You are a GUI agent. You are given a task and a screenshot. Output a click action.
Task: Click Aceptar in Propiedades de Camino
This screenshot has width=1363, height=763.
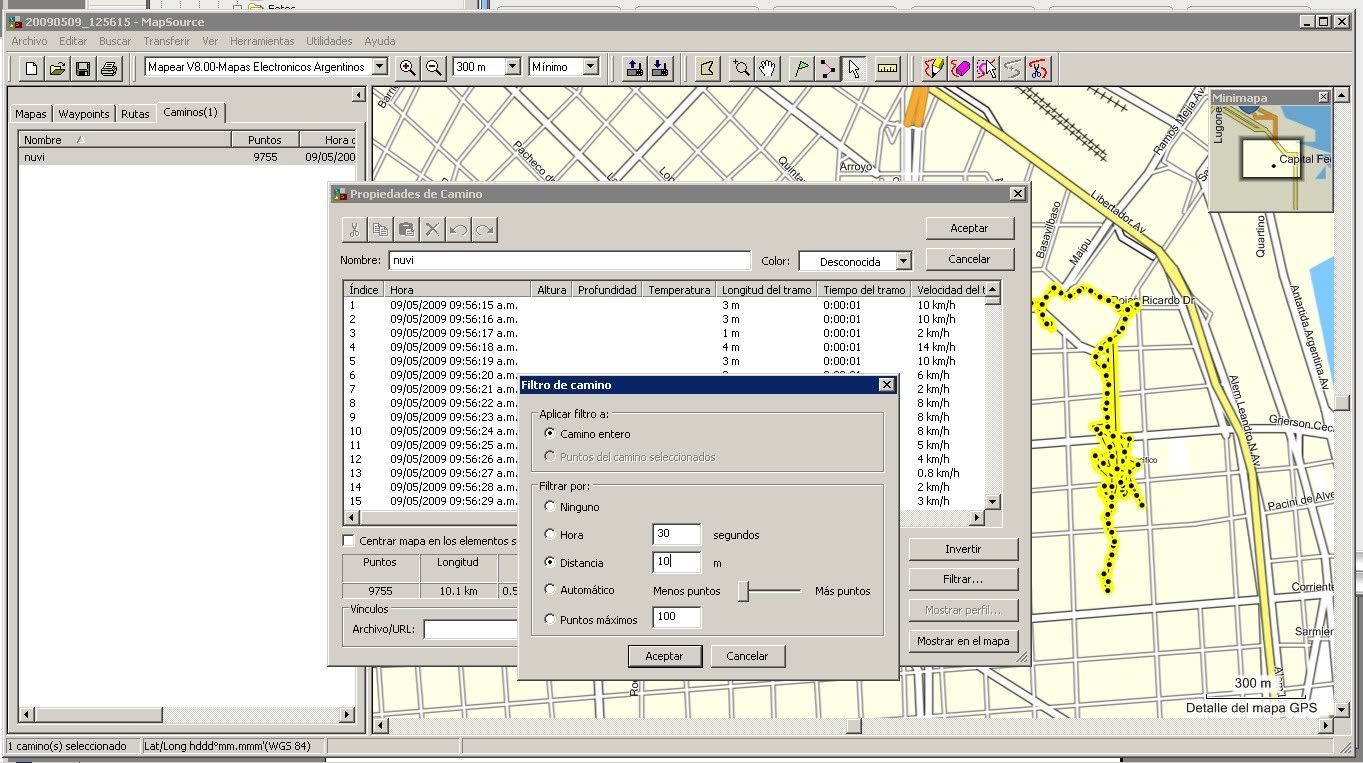pyautogui.click(x=969, y=228)
